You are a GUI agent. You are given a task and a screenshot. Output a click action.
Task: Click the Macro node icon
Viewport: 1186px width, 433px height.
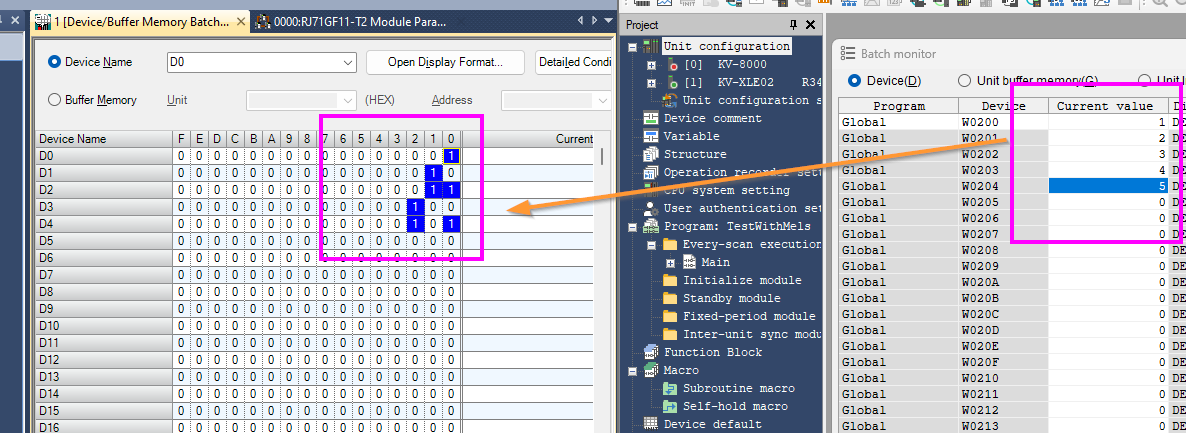(x=651, y=370)
